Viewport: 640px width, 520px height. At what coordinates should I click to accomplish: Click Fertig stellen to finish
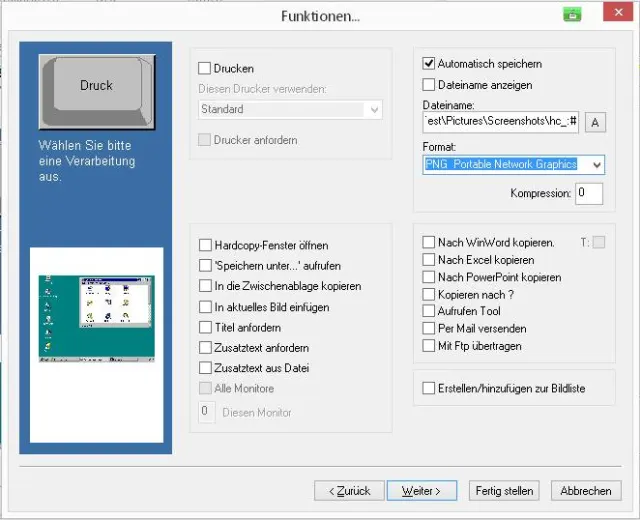click(x=504, y=491)
